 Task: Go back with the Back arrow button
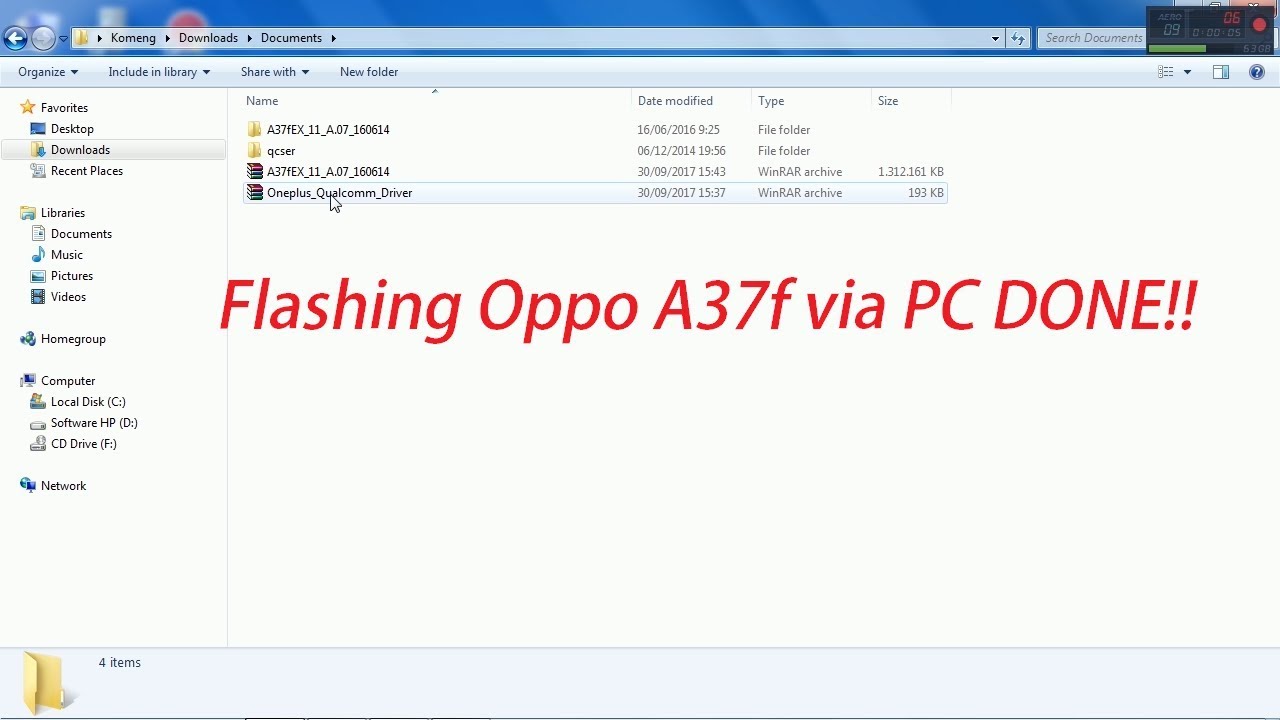pyautogui.click(x=15, y=38)
